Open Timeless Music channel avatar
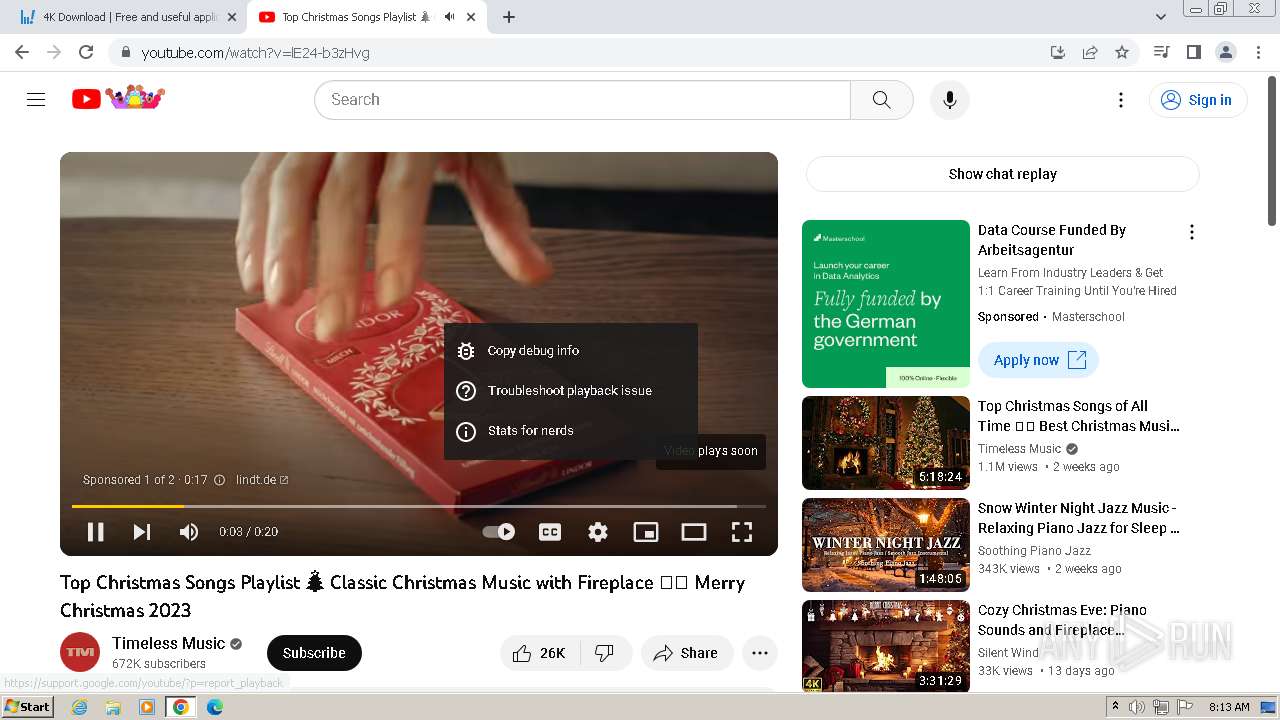The height and width of the screenshot is (720, 1280). [80, 652]
